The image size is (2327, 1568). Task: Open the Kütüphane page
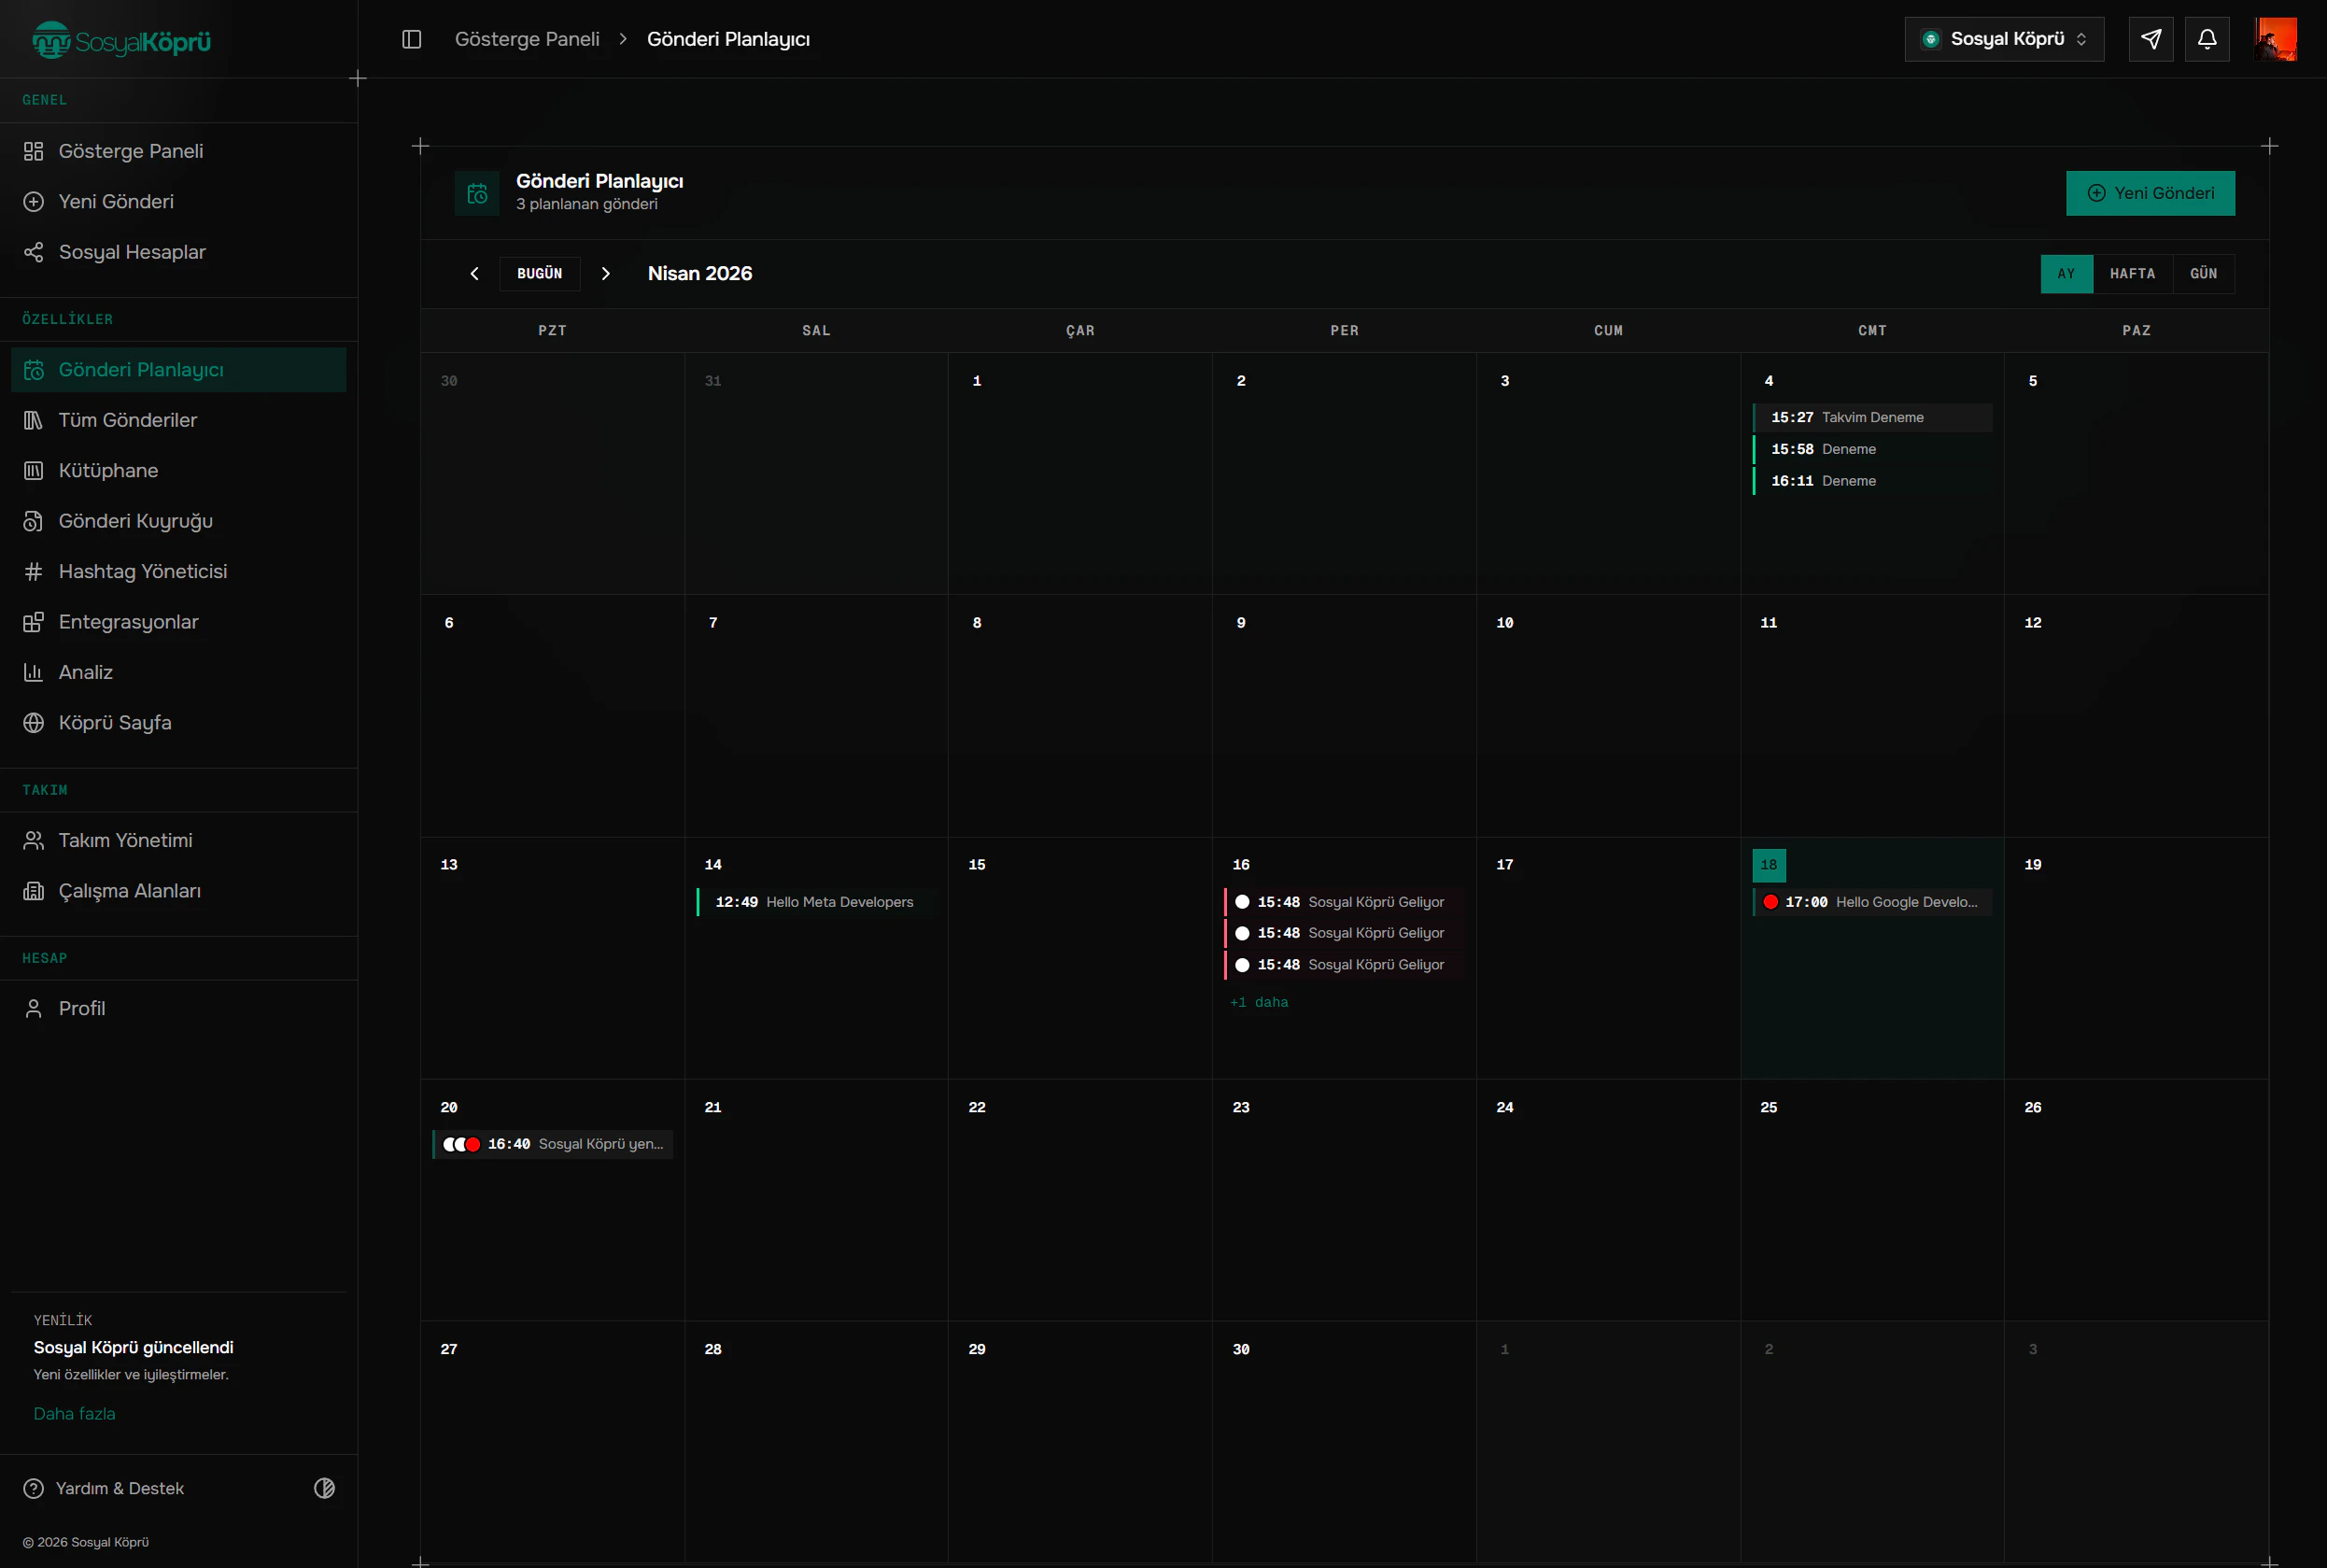[179, 470]
